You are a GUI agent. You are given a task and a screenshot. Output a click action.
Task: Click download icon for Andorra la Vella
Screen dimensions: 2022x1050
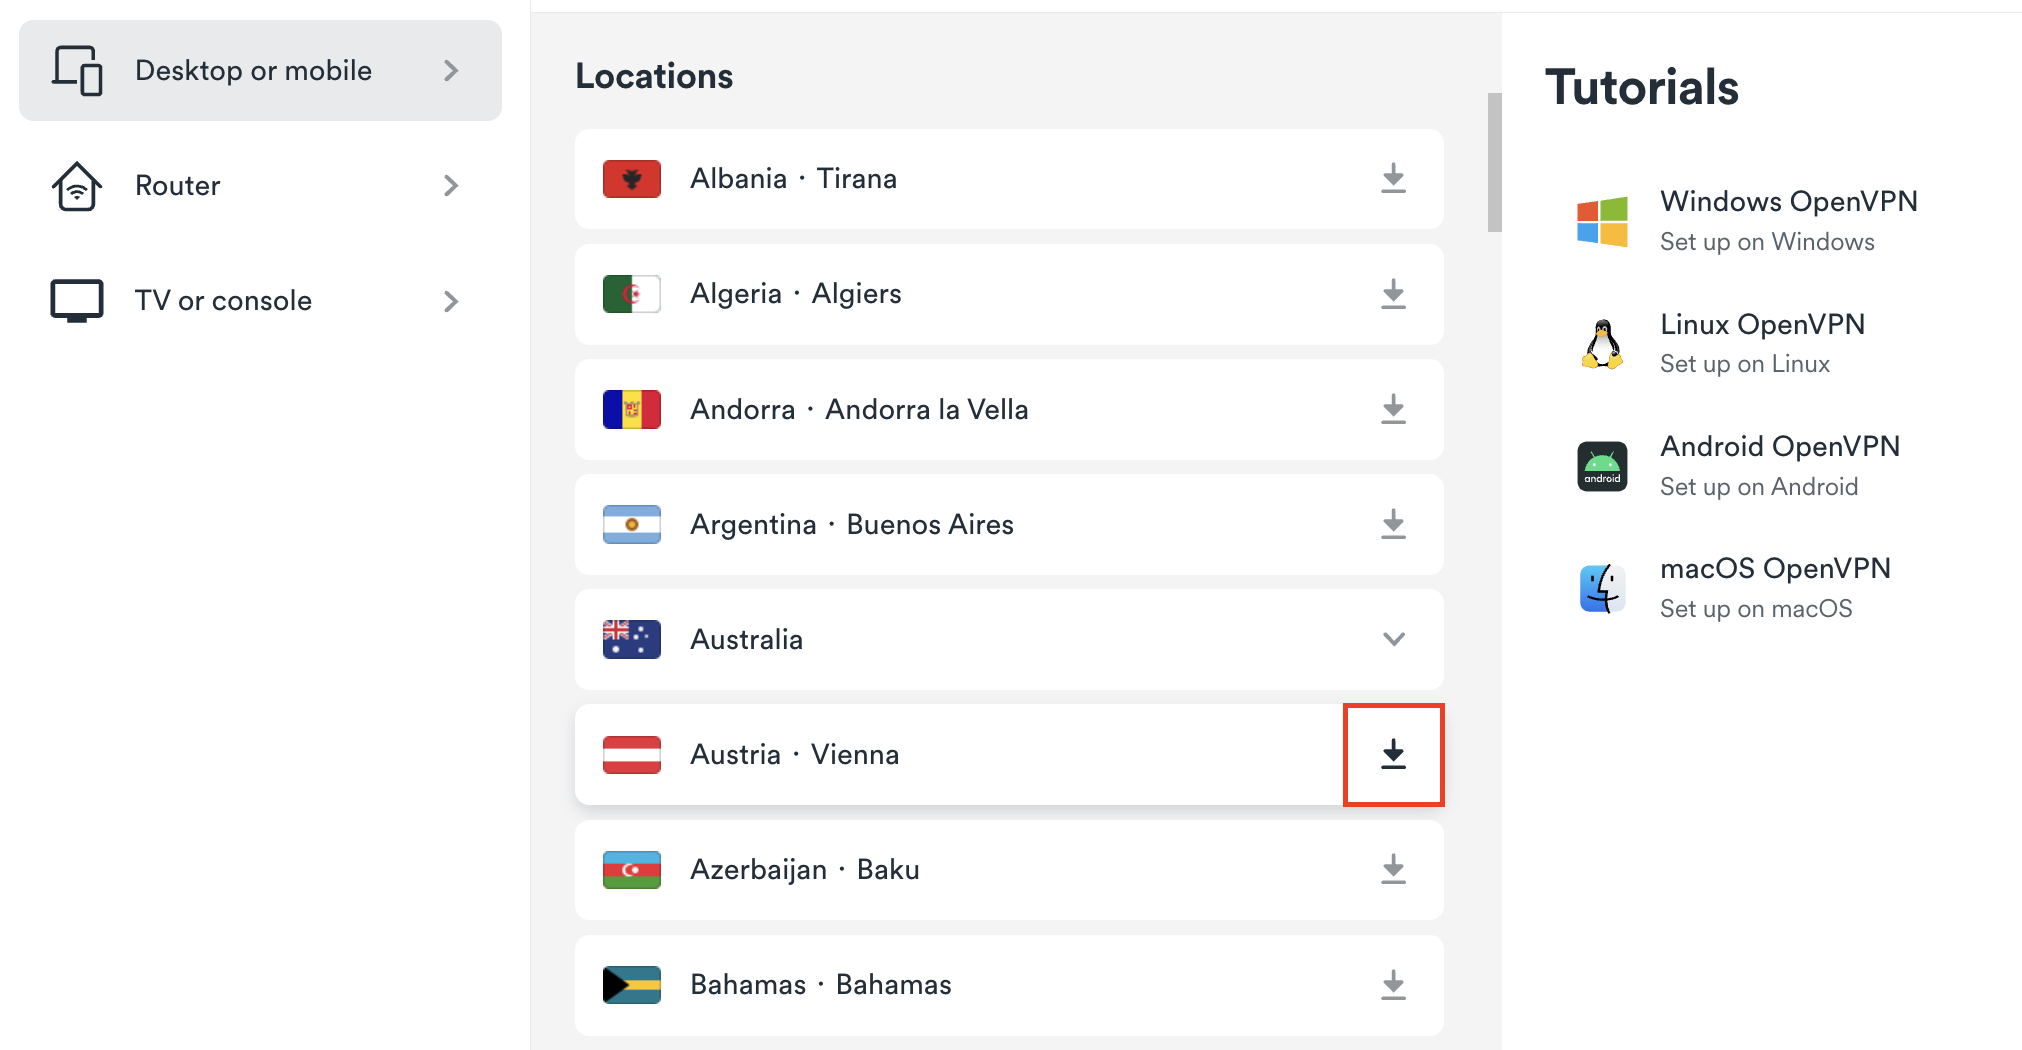(1393, 409)
